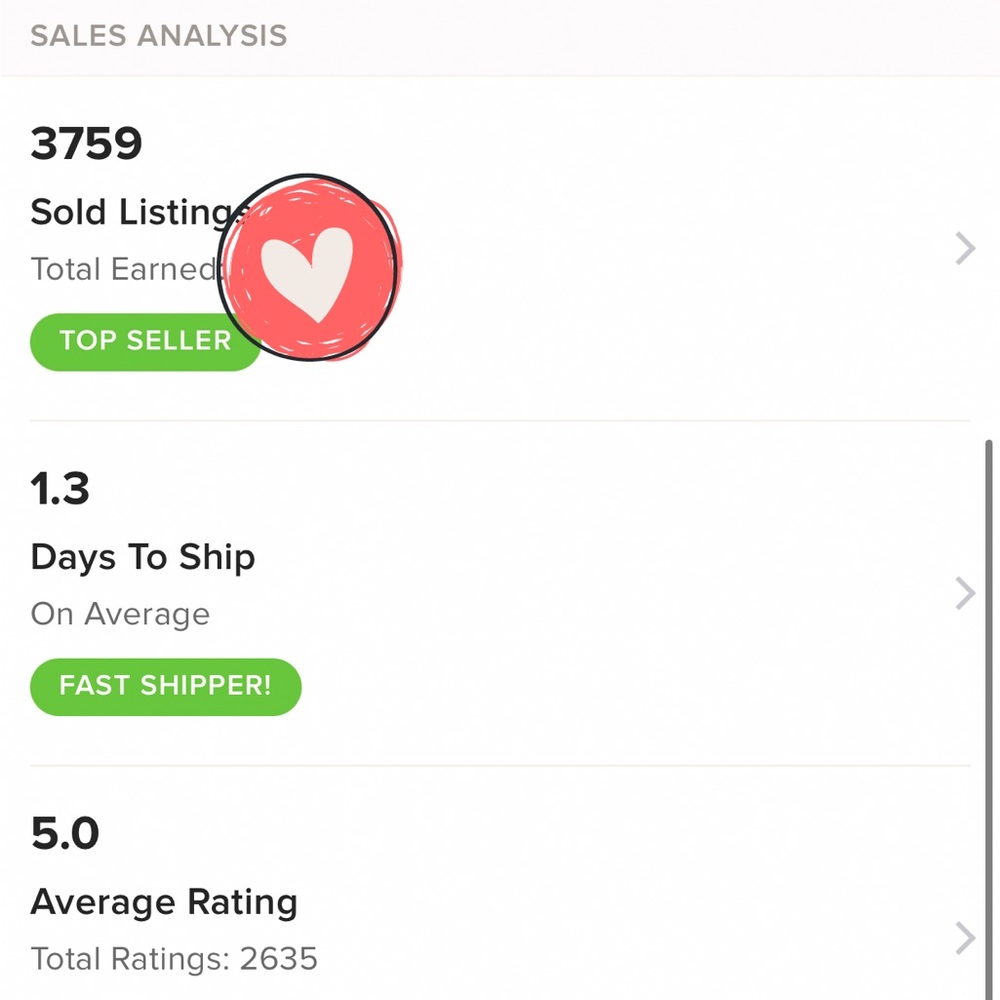Click the vertical scrollbar on right edge
The width and height of the screenshot is (1000, 1000).
990,700
